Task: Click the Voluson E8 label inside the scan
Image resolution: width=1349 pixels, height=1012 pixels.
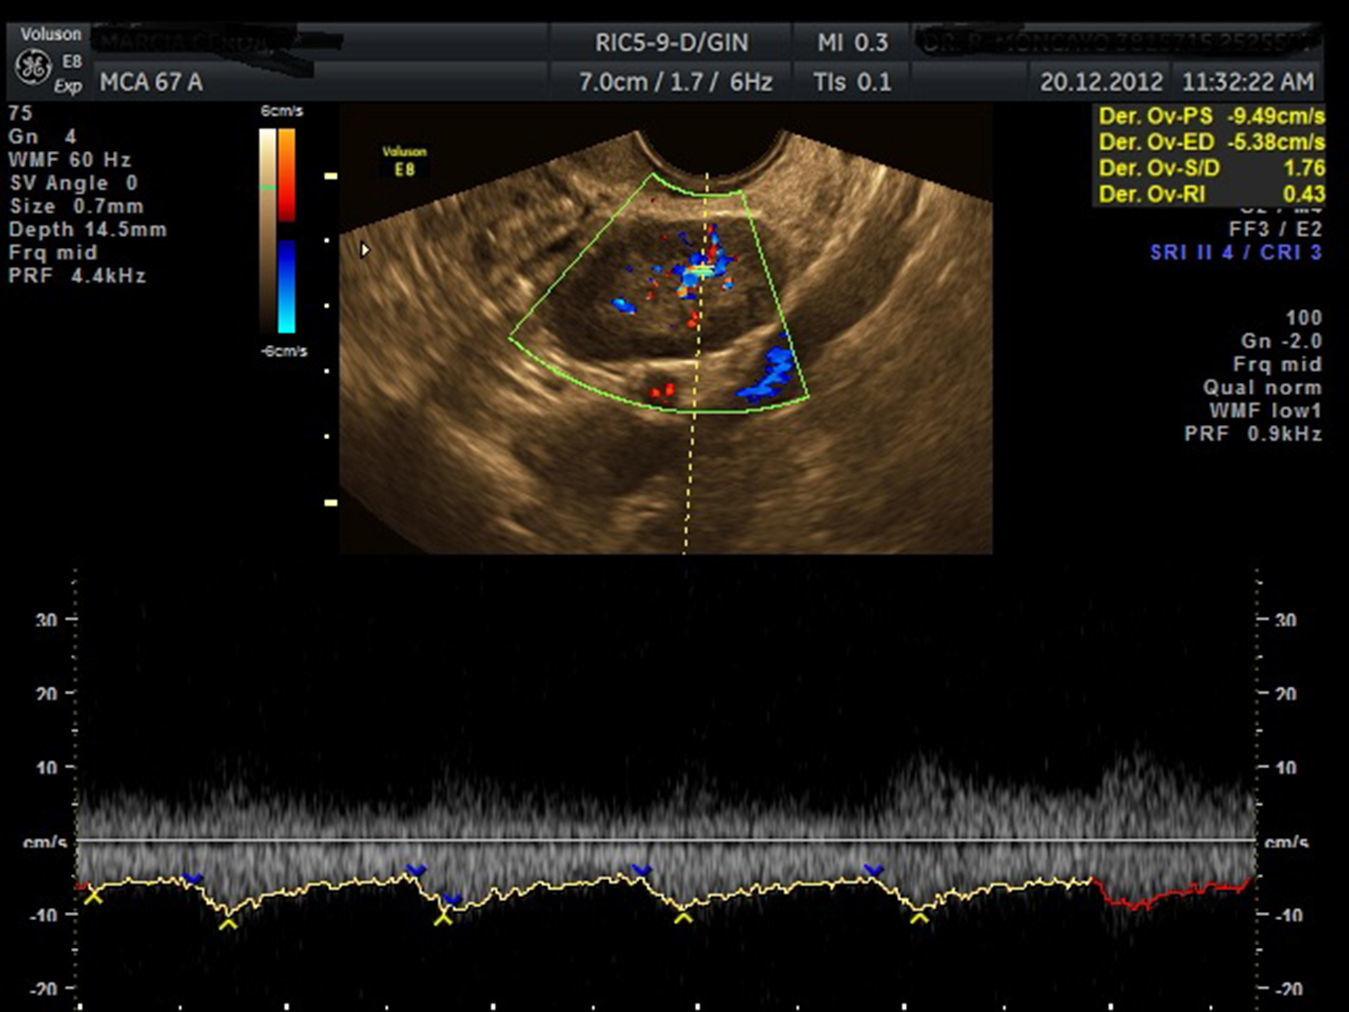Action: [x=404, y=161]
